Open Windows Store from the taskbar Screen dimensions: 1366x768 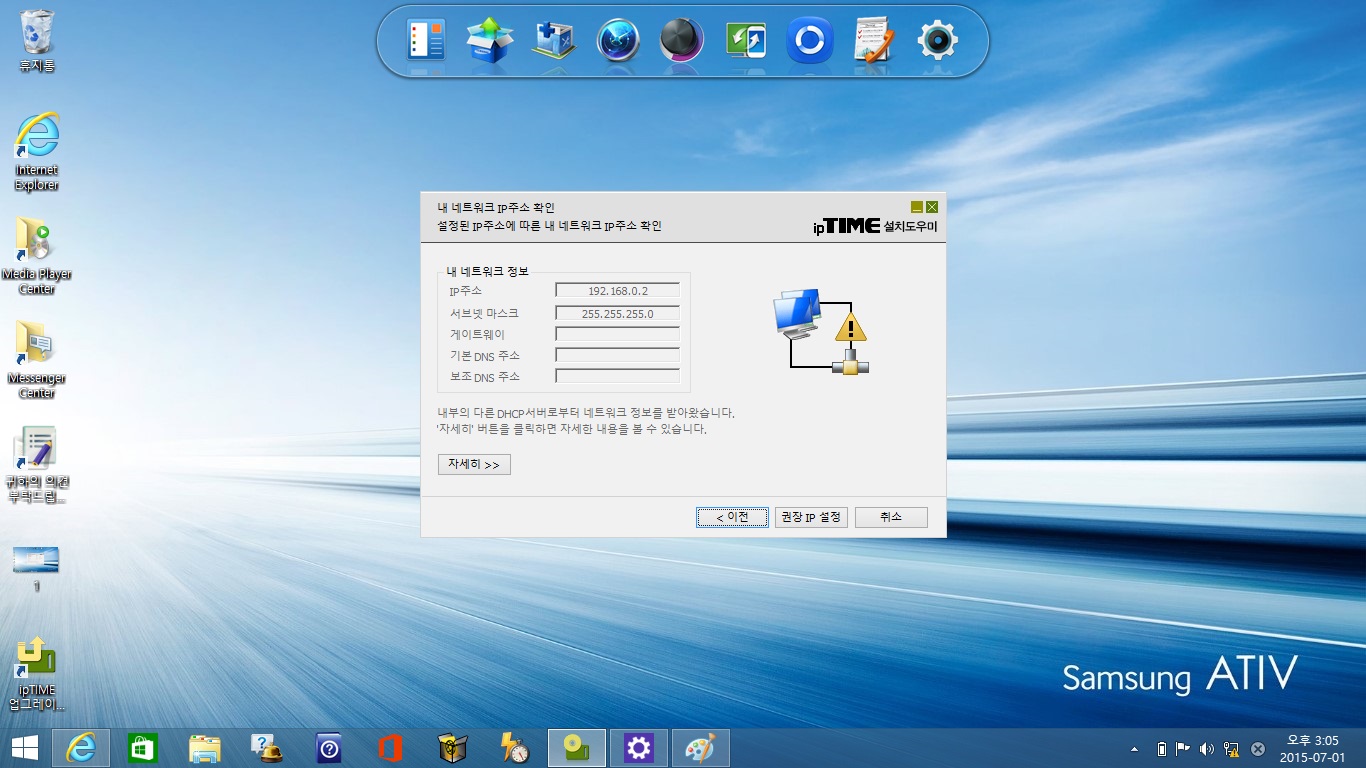(143, 748)
